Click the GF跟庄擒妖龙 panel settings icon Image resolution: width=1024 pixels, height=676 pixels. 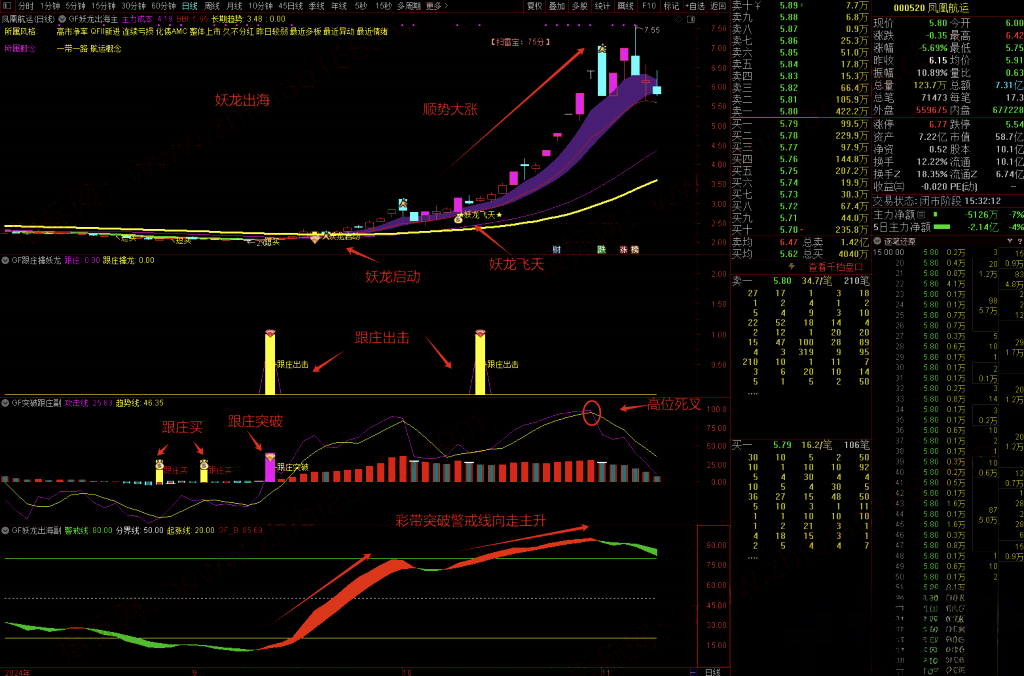click(5, 261)
